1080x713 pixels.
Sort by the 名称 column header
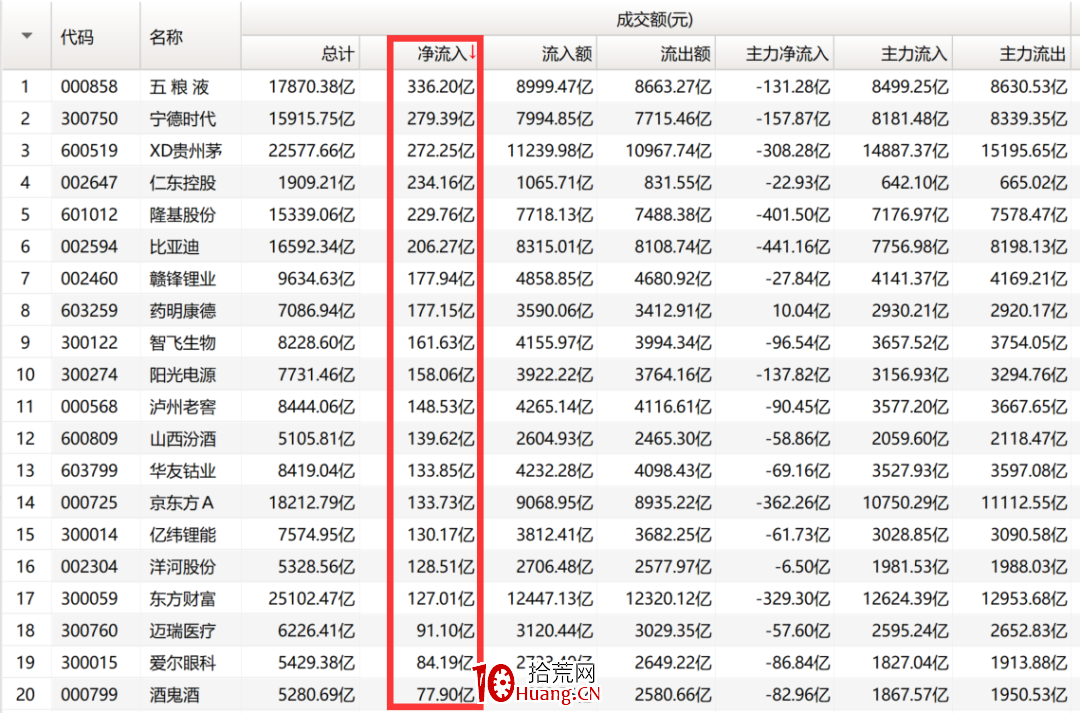pos(166,37)
